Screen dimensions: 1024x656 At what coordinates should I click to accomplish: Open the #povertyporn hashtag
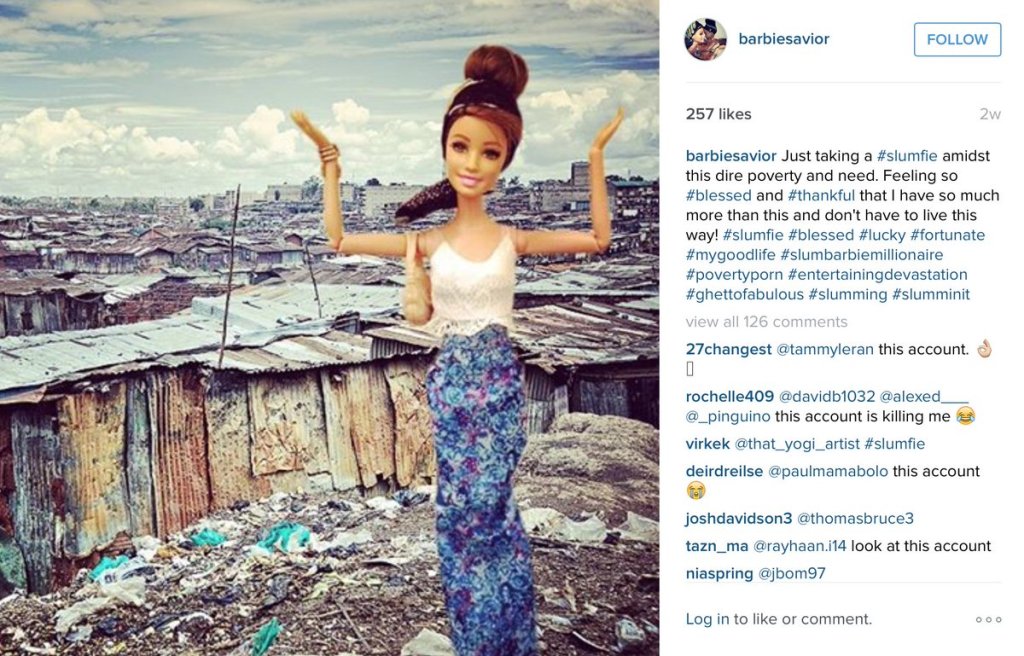[x=734, y=274]
